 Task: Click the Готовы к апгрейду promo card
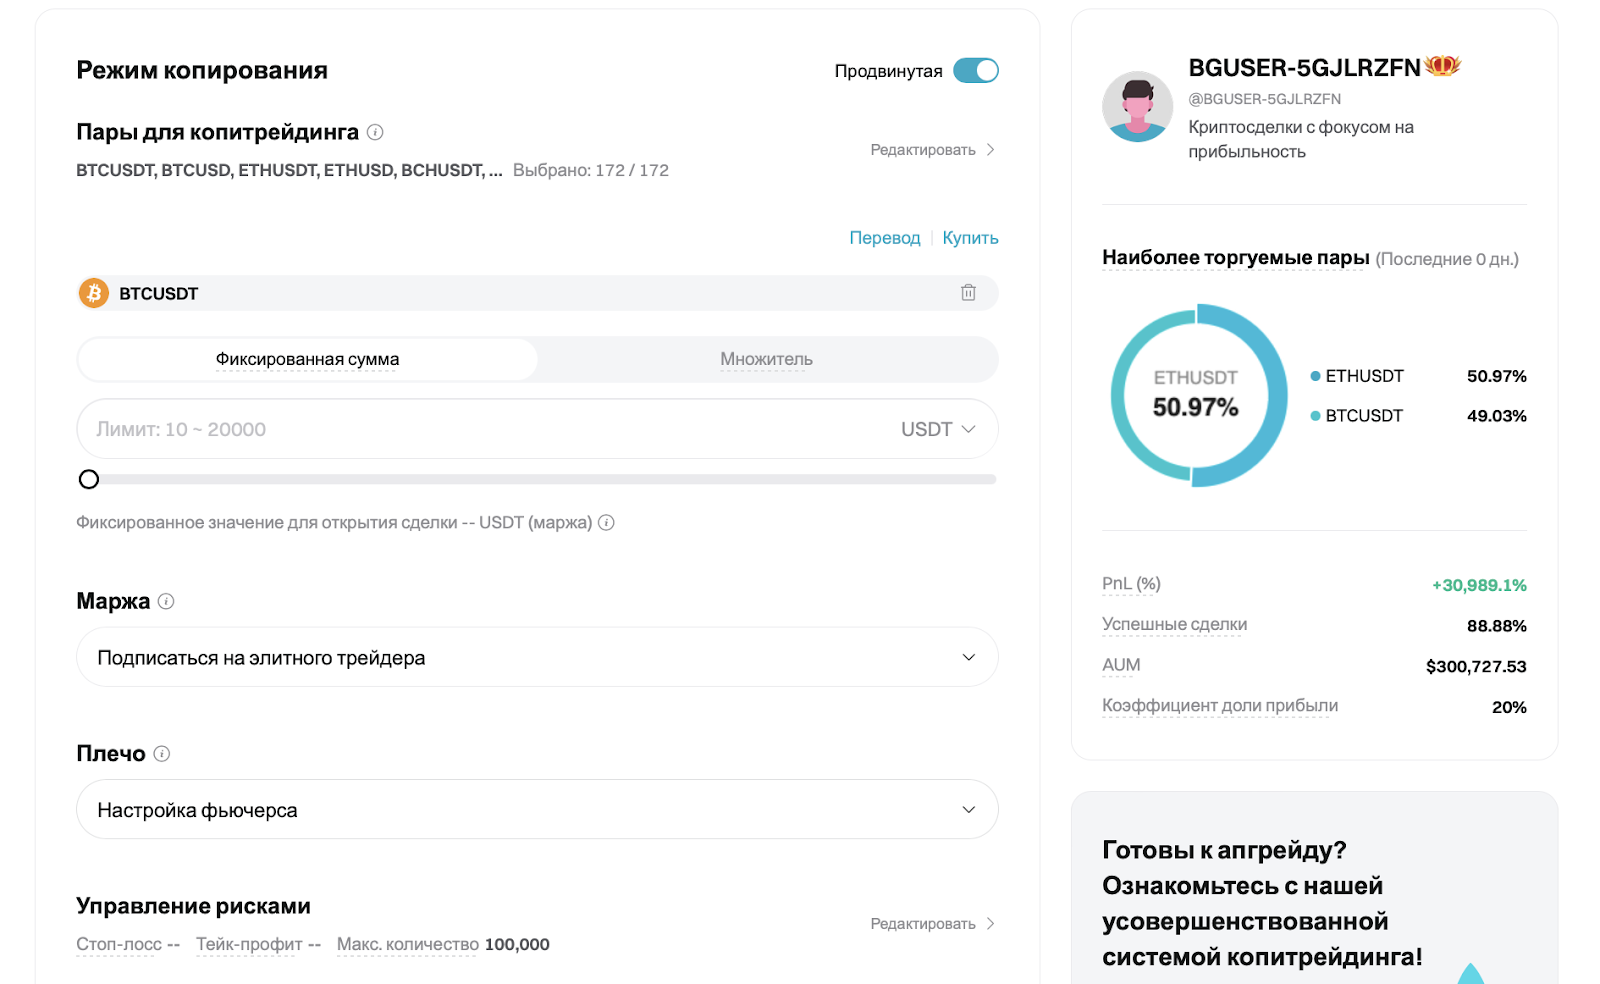point(1314,888)
